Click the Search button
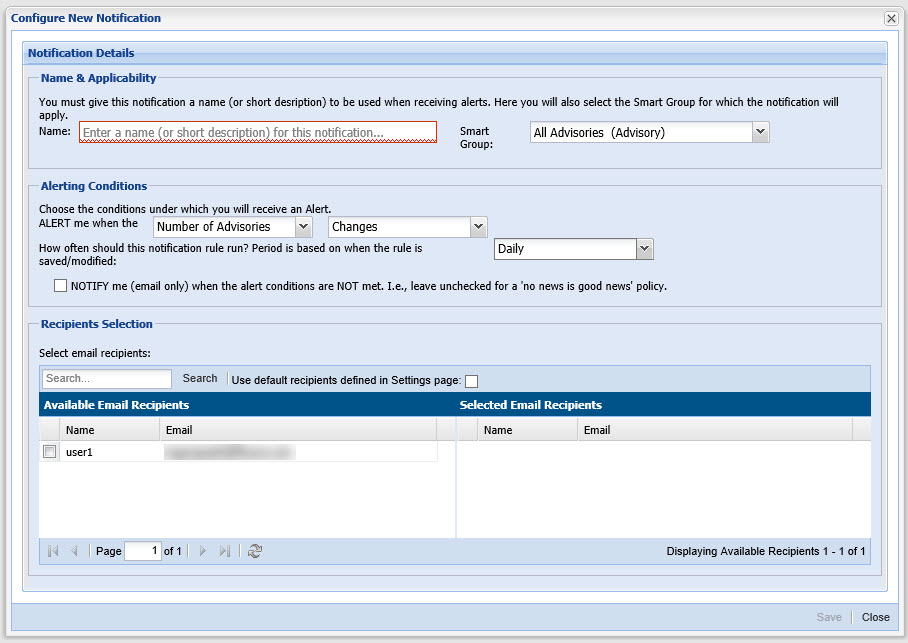Viewport: 908px width, 643px height. [200, 379]
